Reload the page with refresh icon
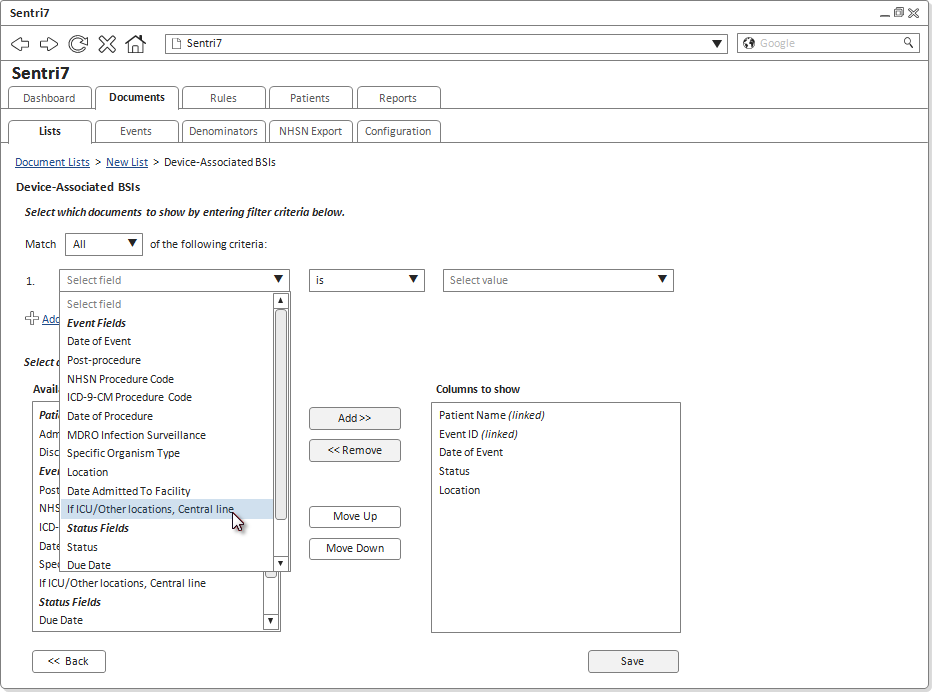Screen dimensions: 932x692 (78, 43)
